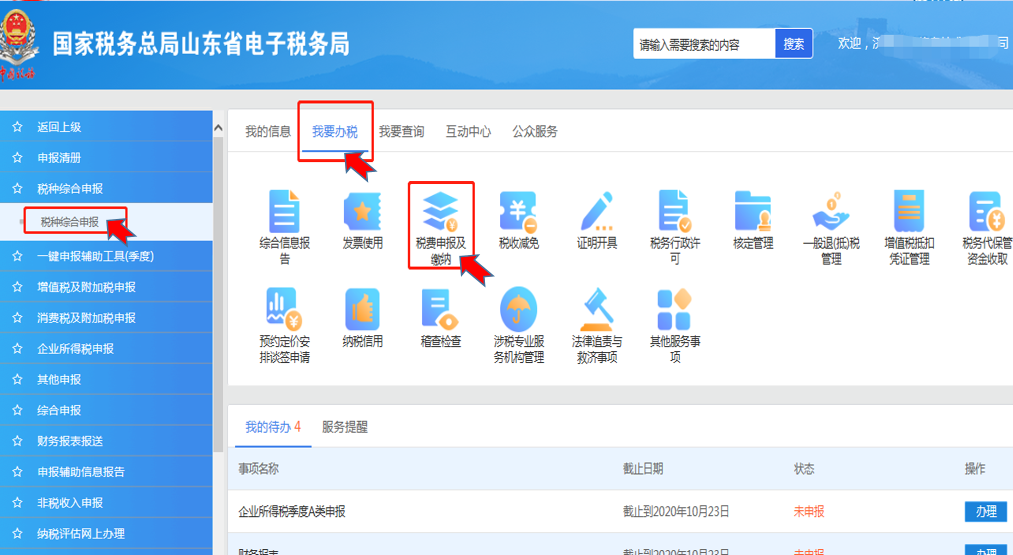
Task: Switch to the 互动中心 tab
Action: coord(468,132)
